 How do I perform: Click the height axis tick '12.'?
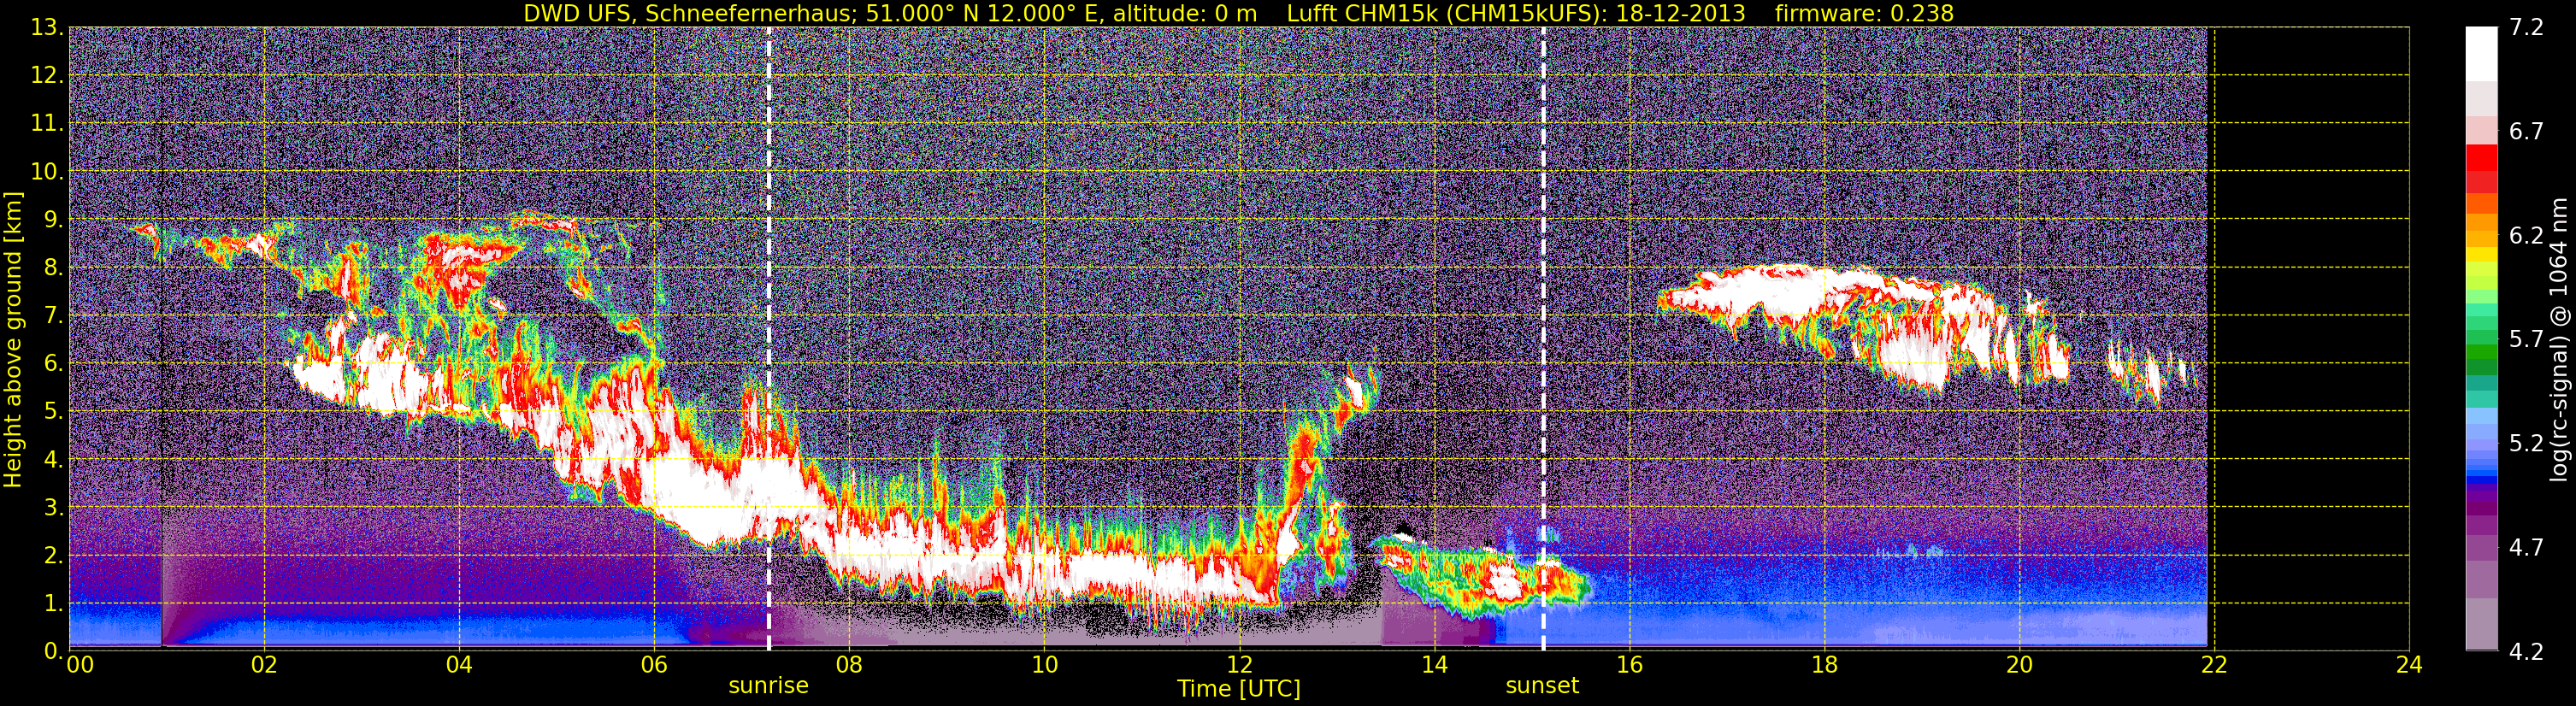[x=48, y=76]
